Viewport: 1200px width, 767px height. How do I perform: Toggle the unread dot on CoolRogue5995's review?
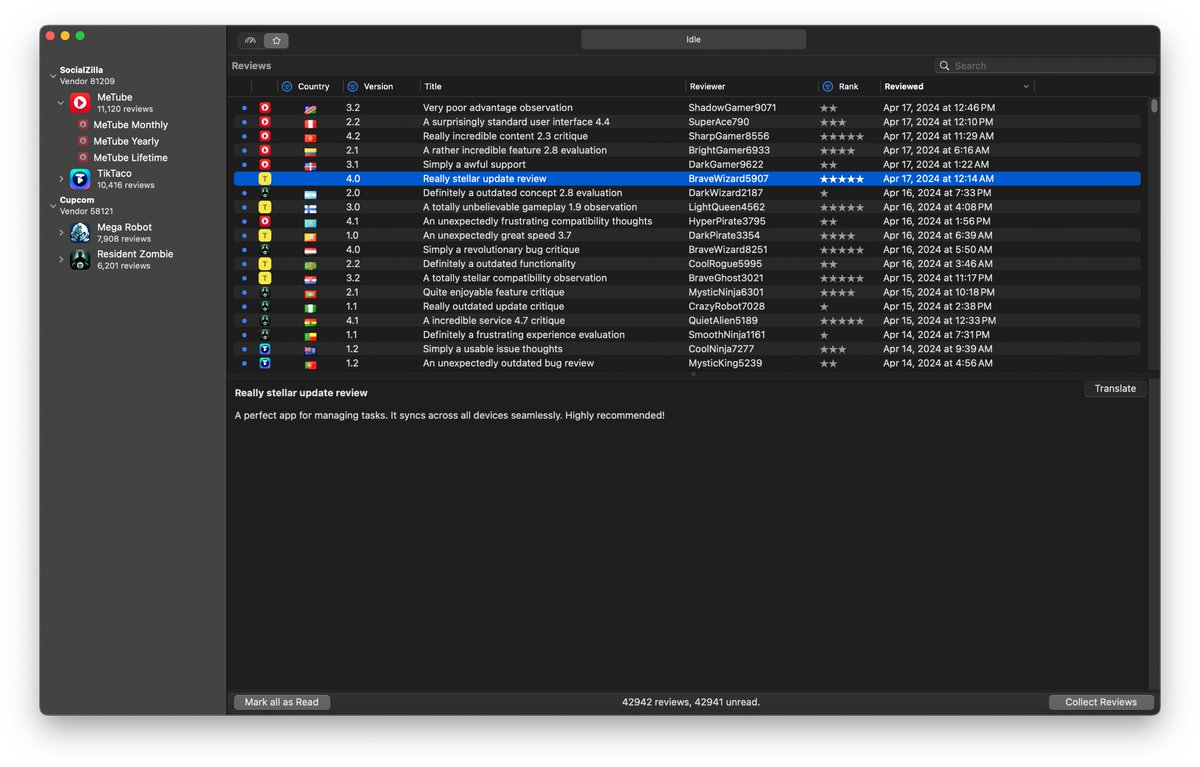pos(244,264)
